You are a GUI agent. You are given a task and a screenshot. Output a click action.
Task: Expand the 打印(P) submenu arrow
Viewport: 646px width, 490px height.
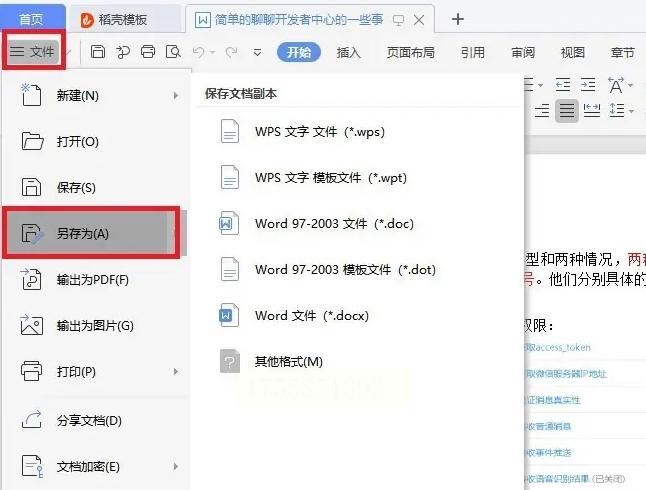(x=176, y=371)
